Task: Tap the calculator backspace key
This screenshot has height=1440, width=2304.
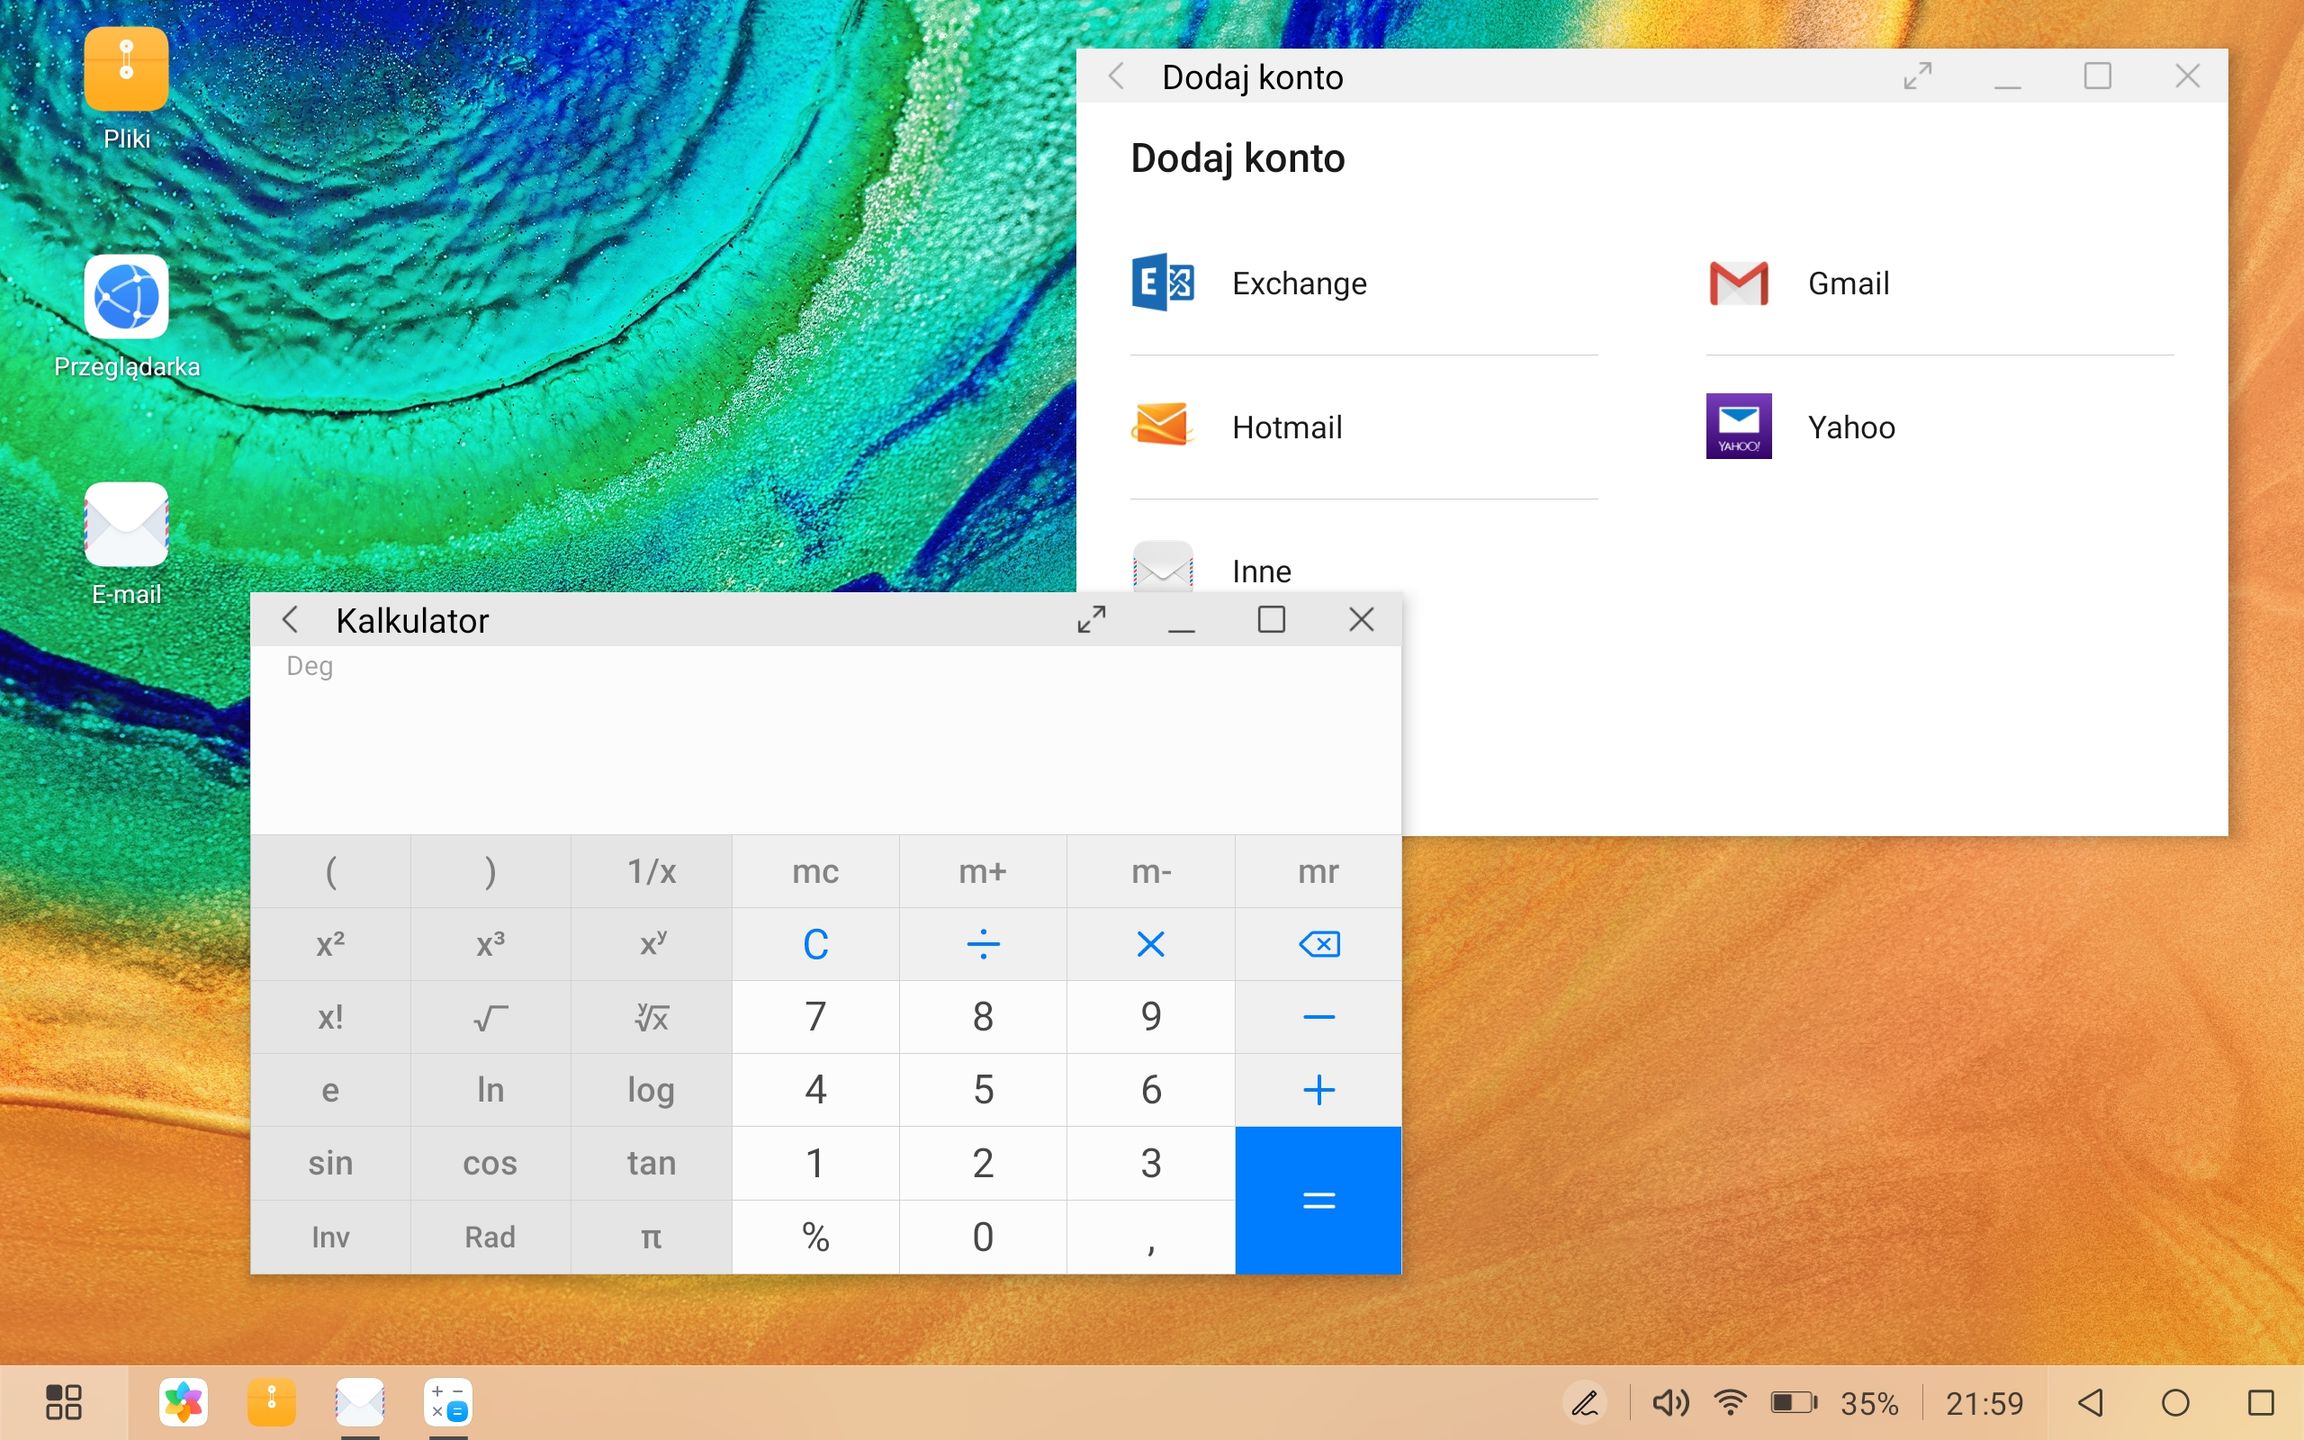Action: tap(1319, 944)
